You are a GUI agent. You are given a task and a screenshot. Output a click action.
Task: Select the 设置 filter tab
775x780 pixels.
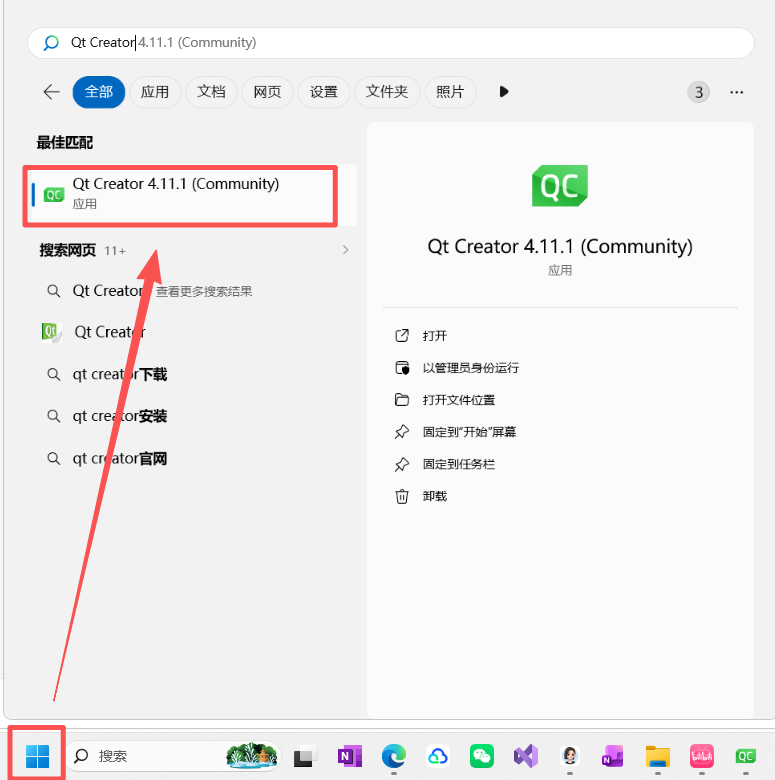click(323, 92)
